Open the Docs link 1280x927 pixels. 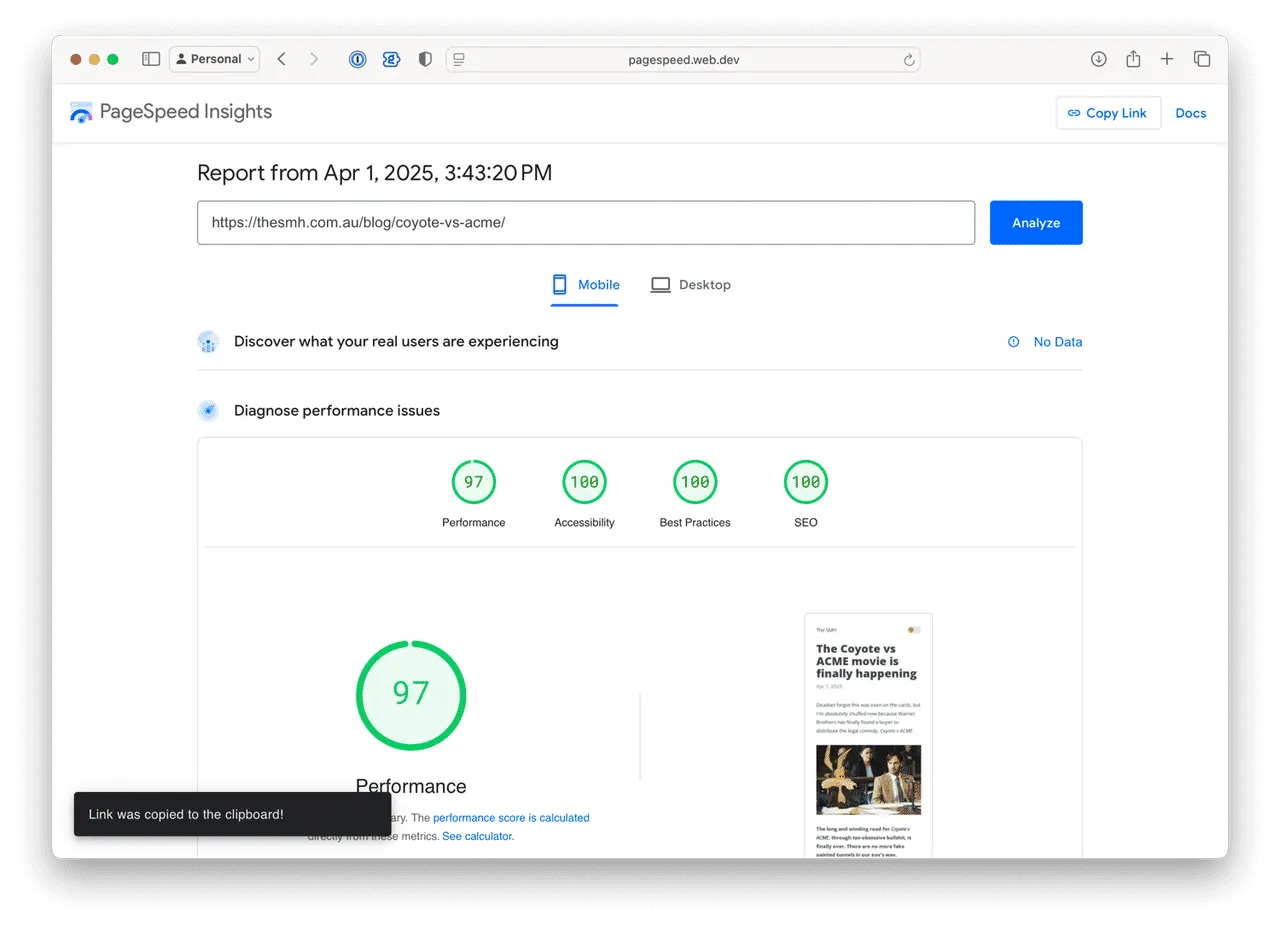click(1191, 113)
